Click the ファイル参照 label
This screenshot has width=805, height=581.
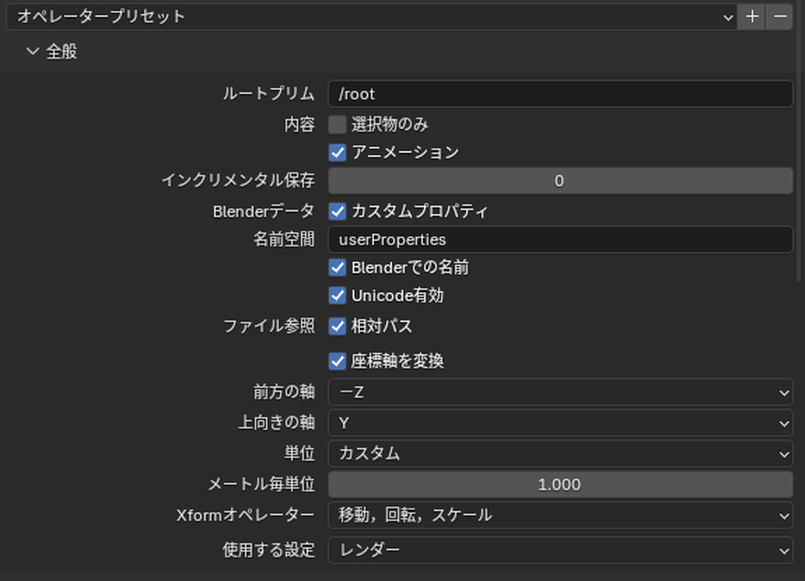(269, 326)
